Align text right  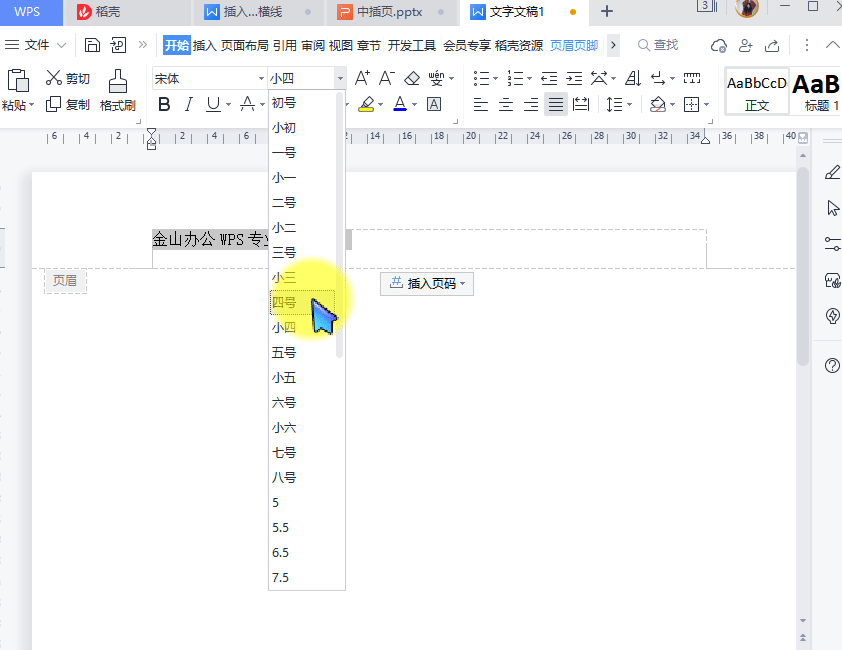pyautogui.click(x=531, y=104)
